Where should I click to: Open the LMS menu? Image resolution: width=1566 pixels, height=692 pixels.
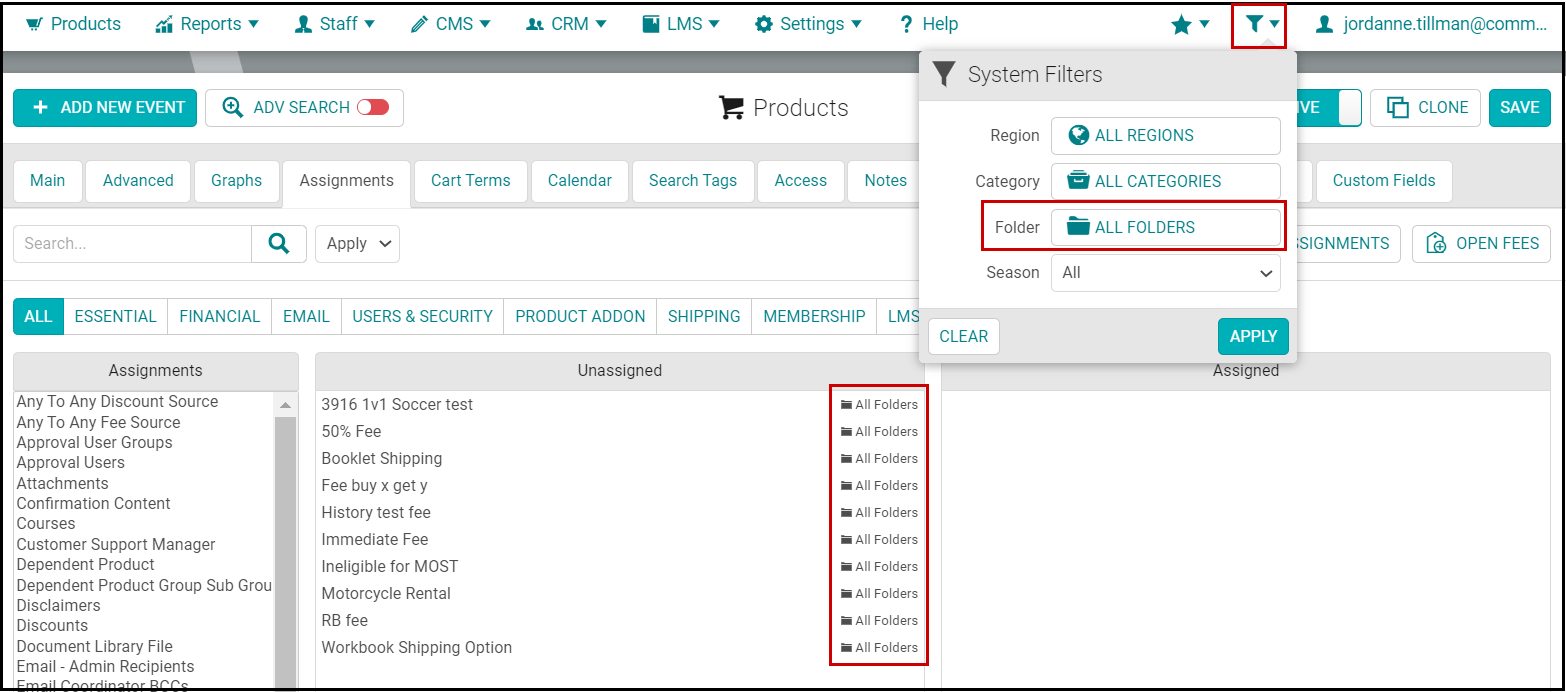point(681,24)
